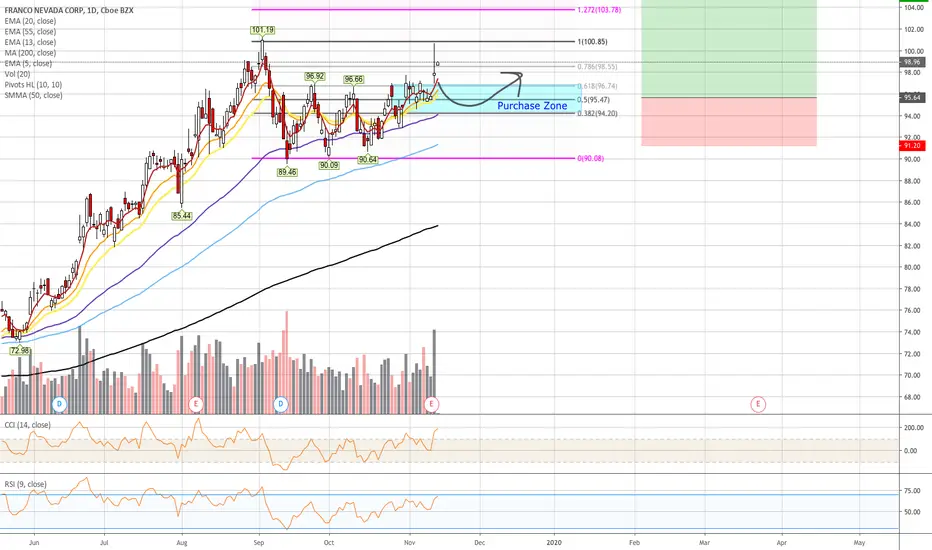Screen dimensions: 932x550
Task: Select the 1(100.85) Fibonacci level label
Action: [x=593, y=42]
